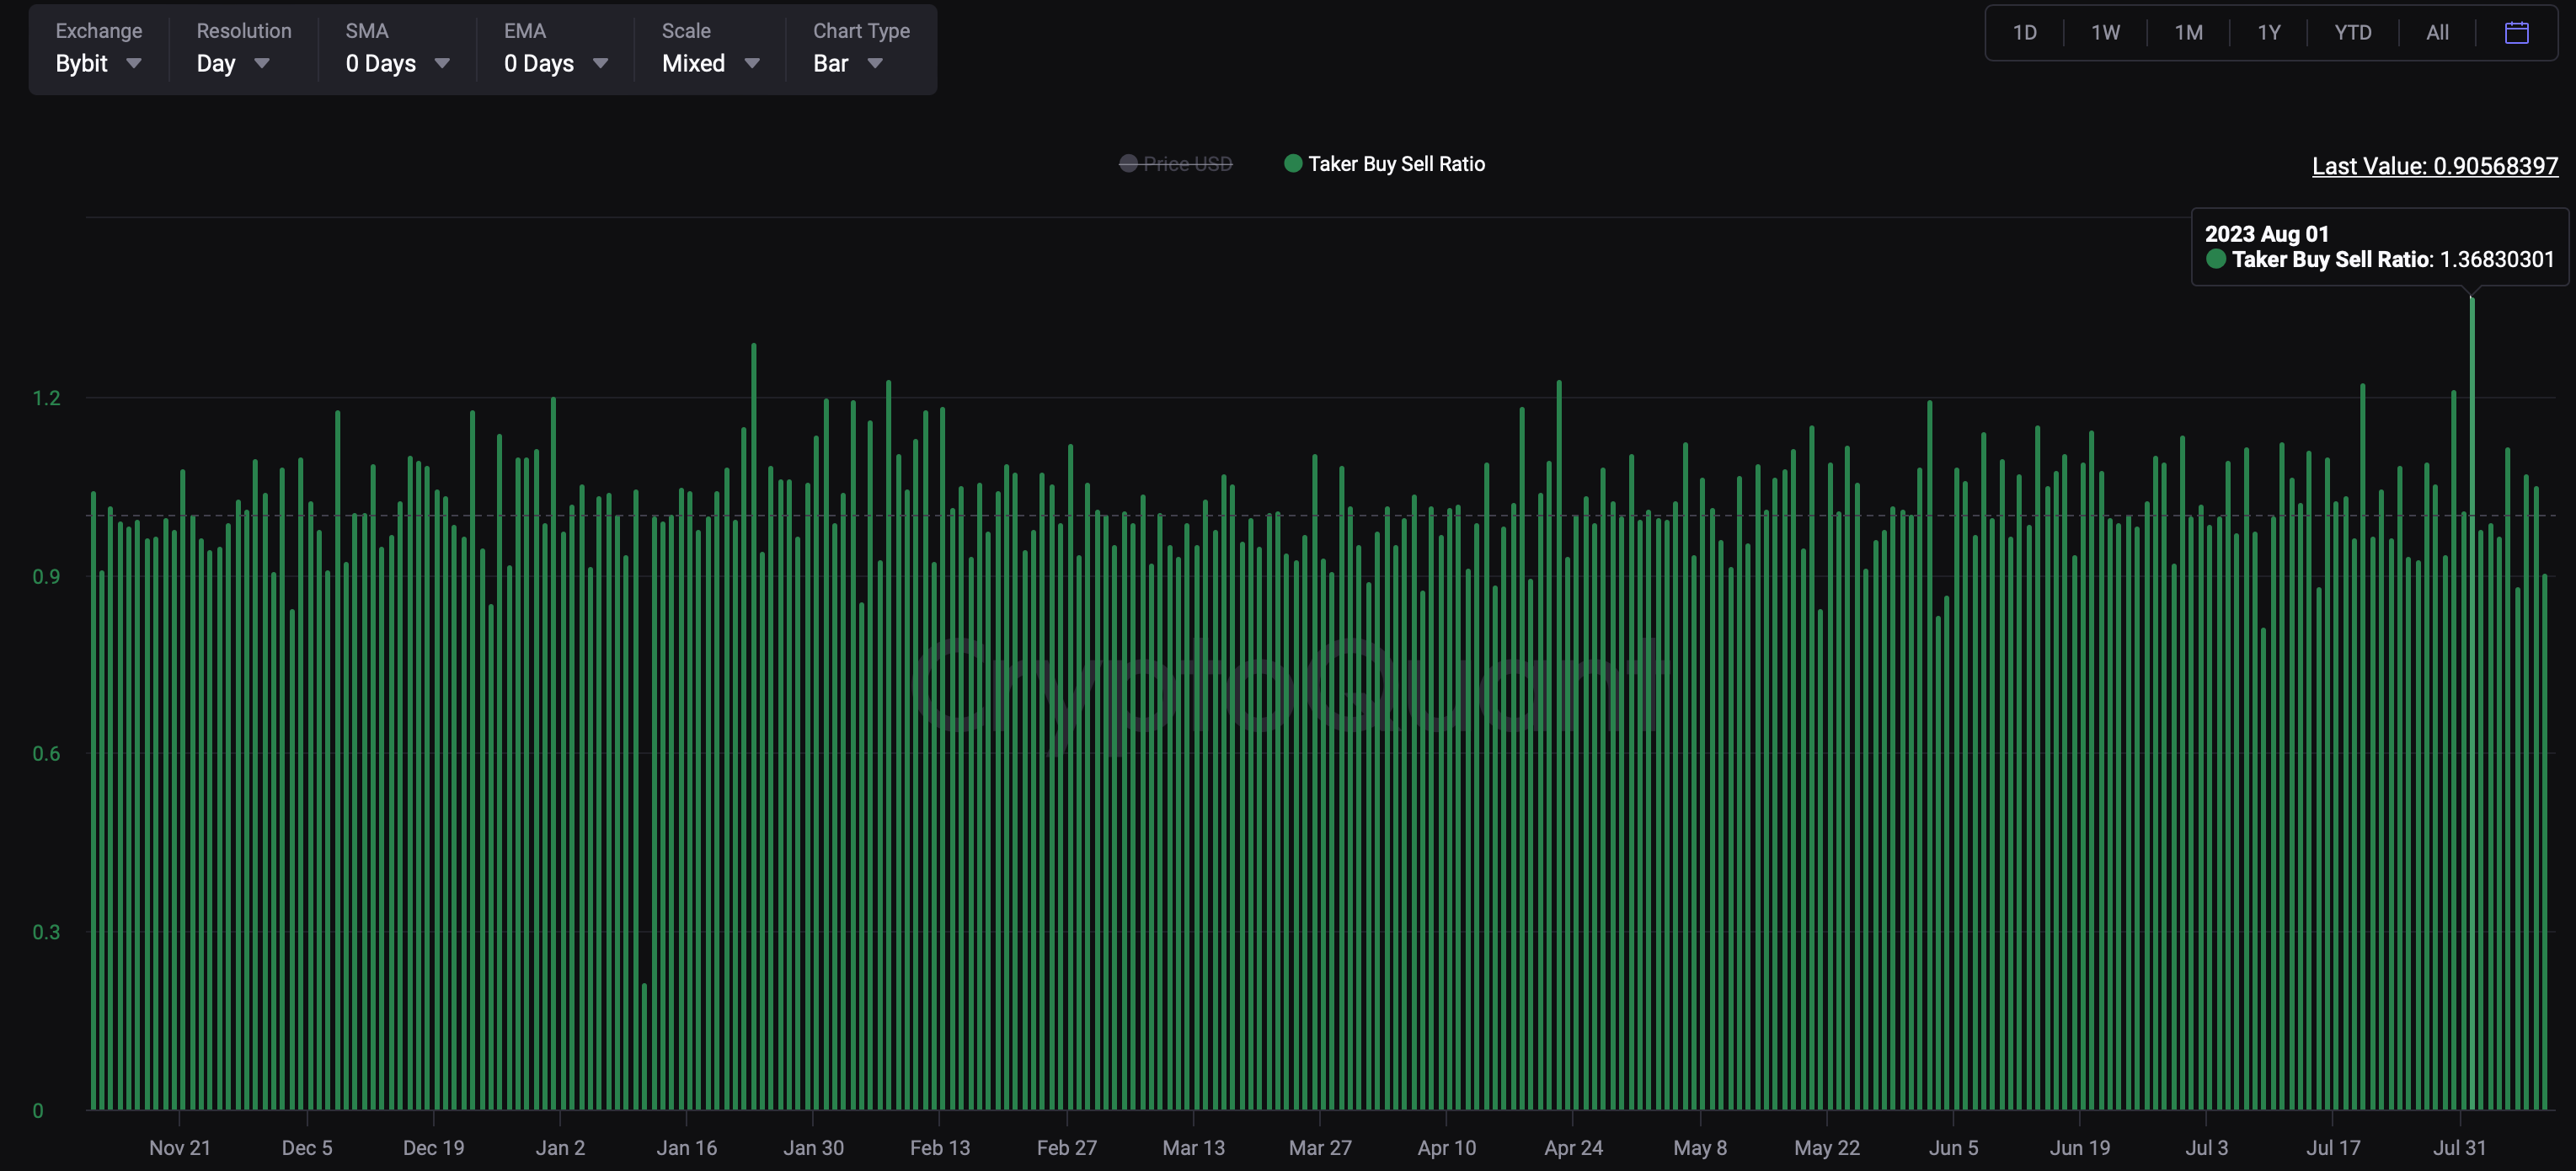Select the 1W time range
Viewport: 2576px width, 1171px height.
2105,33
